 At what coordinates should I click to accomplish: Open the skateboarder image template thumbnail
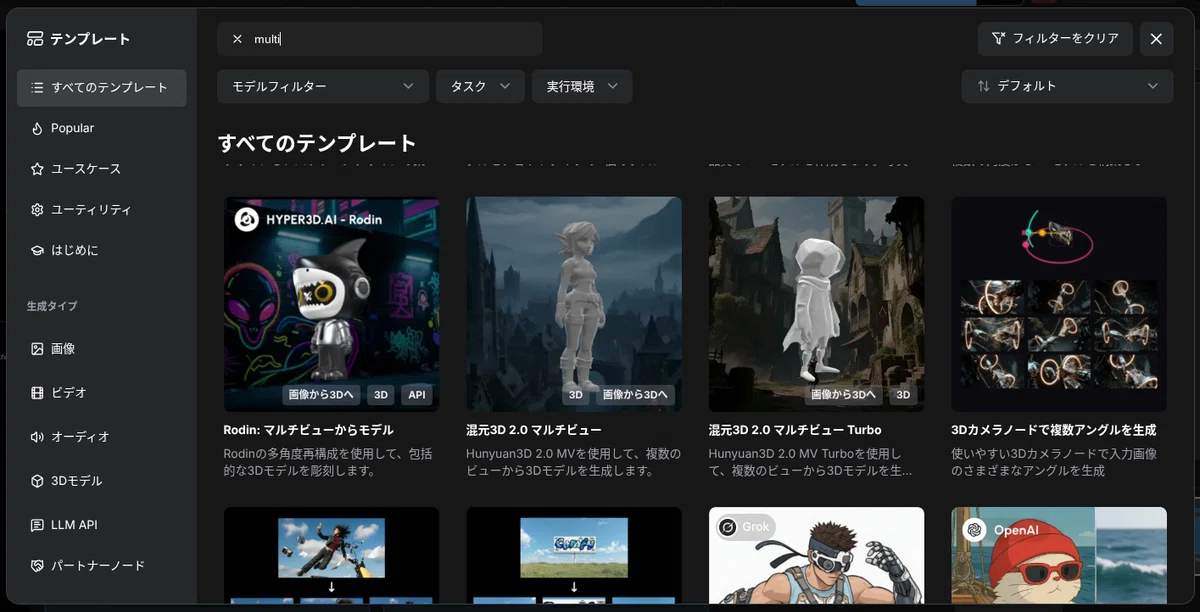(331, 556)
